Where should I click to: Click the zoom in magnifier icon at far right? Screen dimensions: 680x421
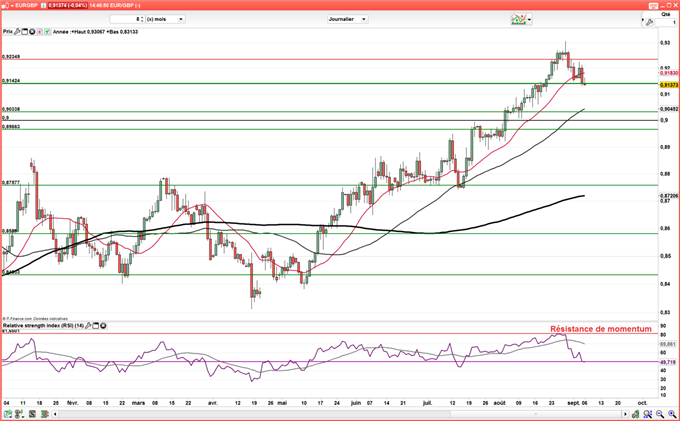(672, 414)
